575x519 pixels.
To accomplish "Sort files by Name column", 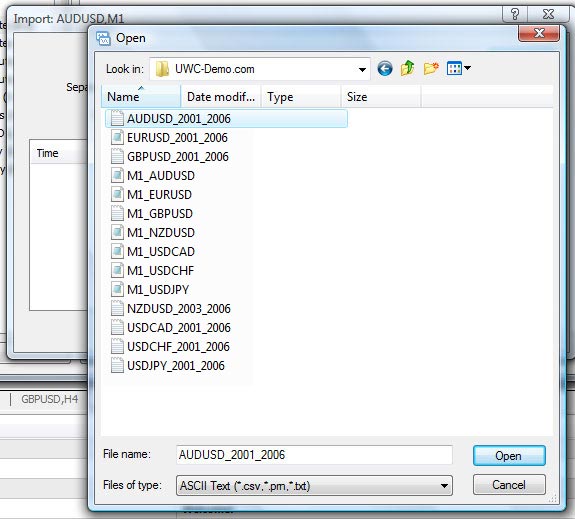I will point(141,96).
